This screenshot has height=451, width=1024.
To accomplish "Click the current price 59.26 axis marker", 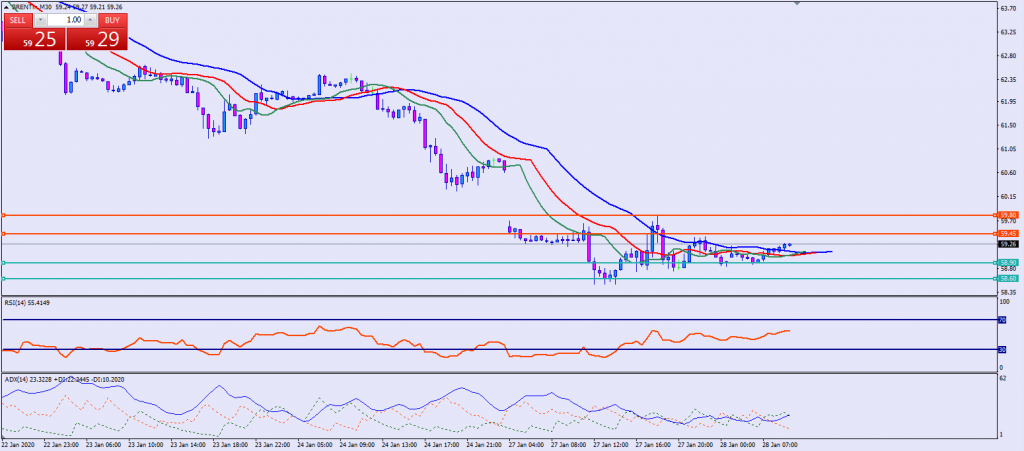I will 1007,244.
